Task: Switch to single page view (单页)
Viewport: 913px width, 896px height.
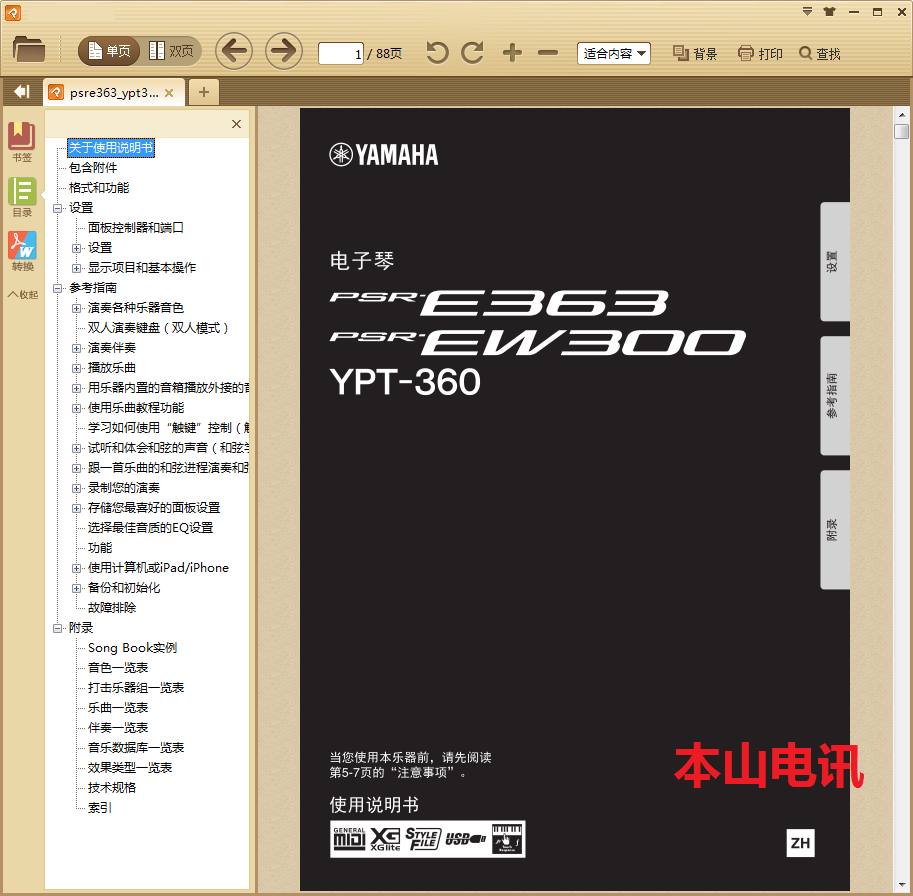Action: click(109, 51)
